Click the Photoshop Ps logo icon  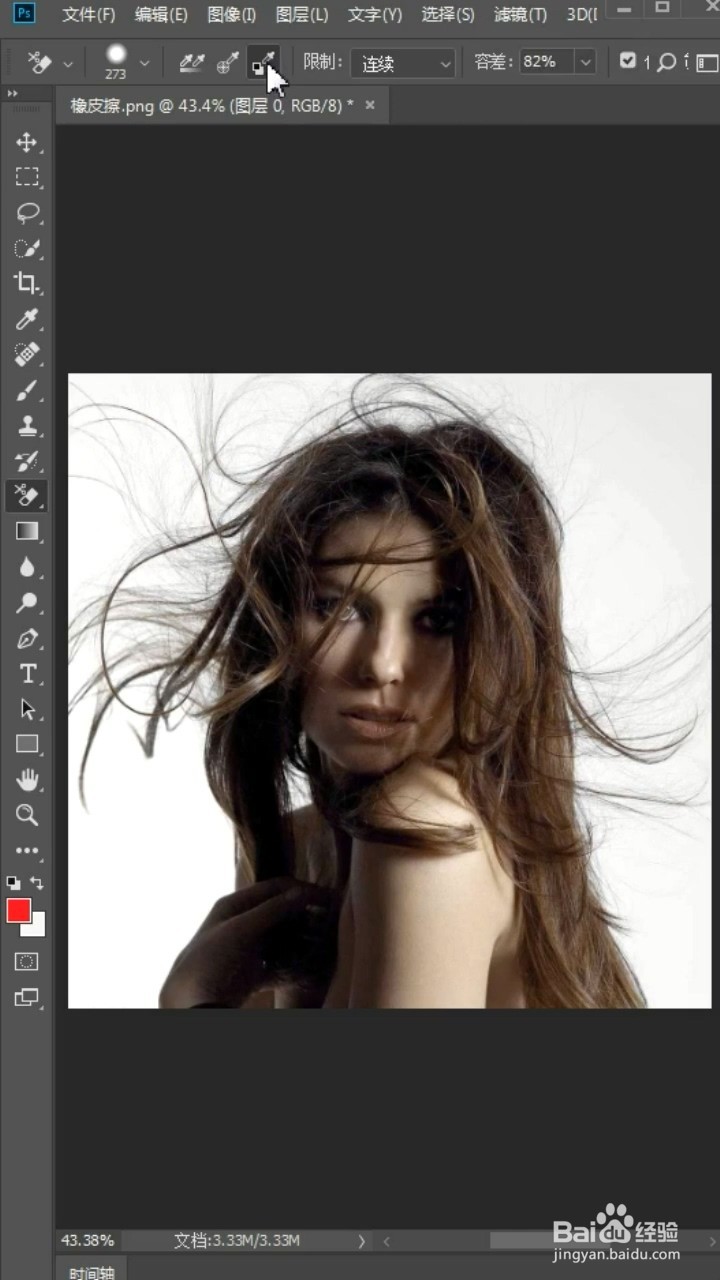pyautogui.click(x=24, y=14)
